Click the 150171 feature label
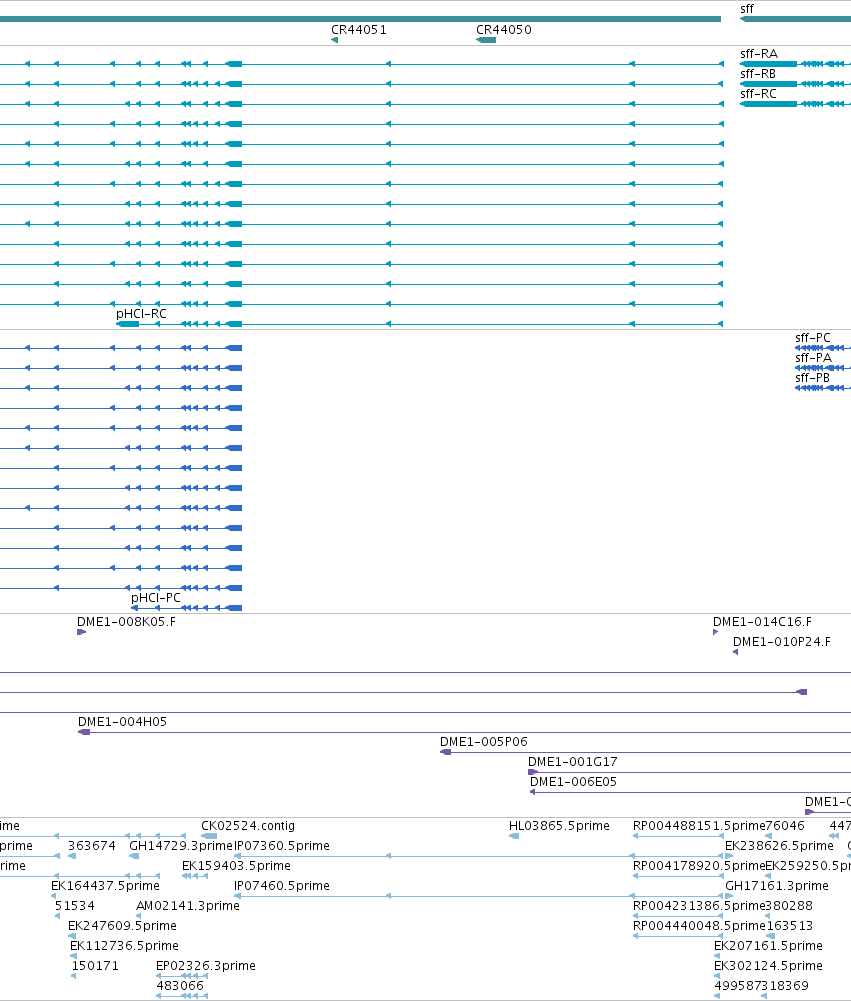Image resolution: width=851 pixels, height=1001 pixels. coord(95,966)
